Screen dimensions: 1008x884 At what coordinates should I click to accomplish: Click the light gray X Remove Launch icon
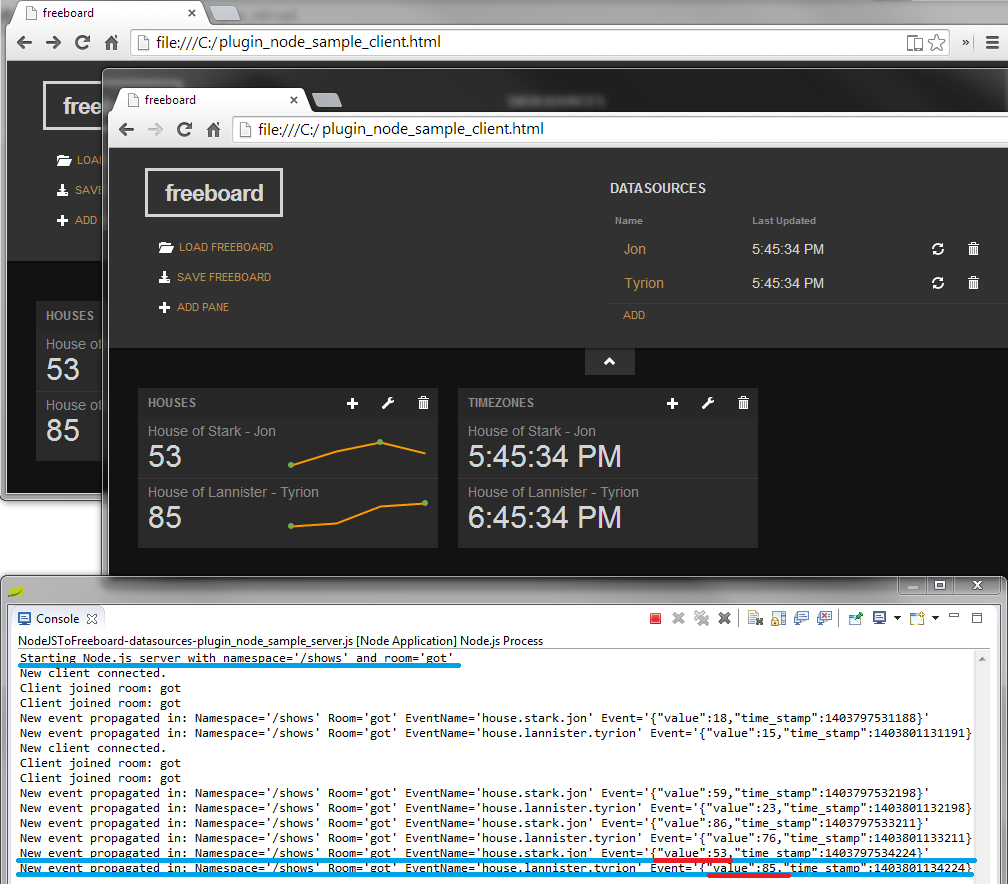point(678,618)
